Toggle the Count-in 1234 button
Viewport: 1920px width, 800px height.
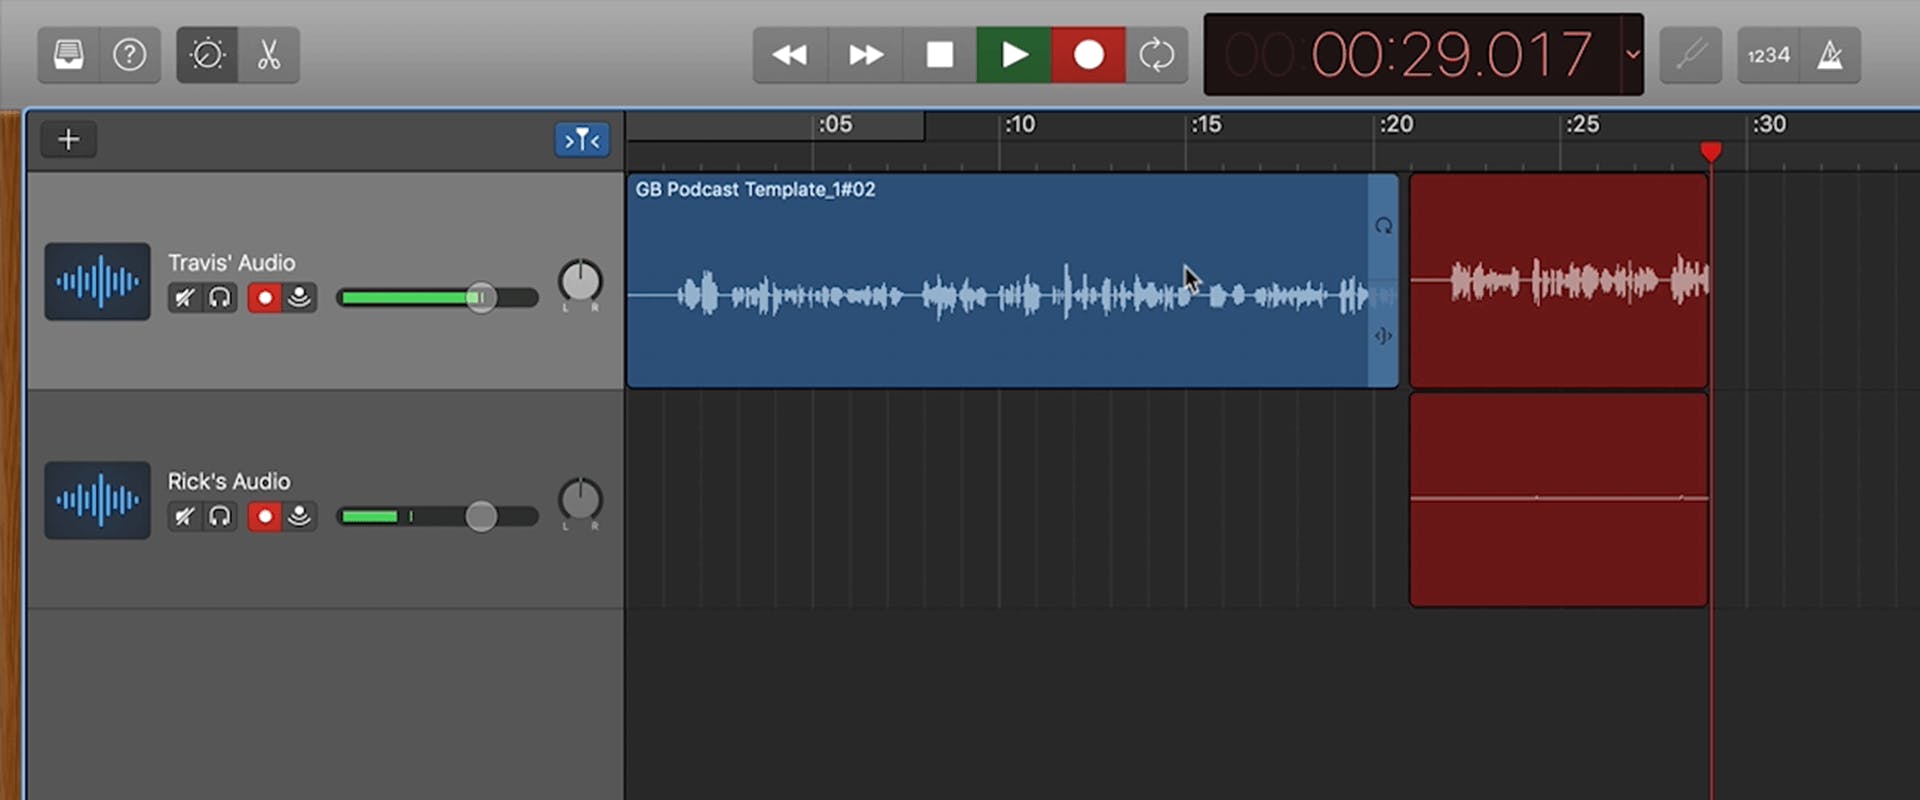click(x=1768, y=56)
